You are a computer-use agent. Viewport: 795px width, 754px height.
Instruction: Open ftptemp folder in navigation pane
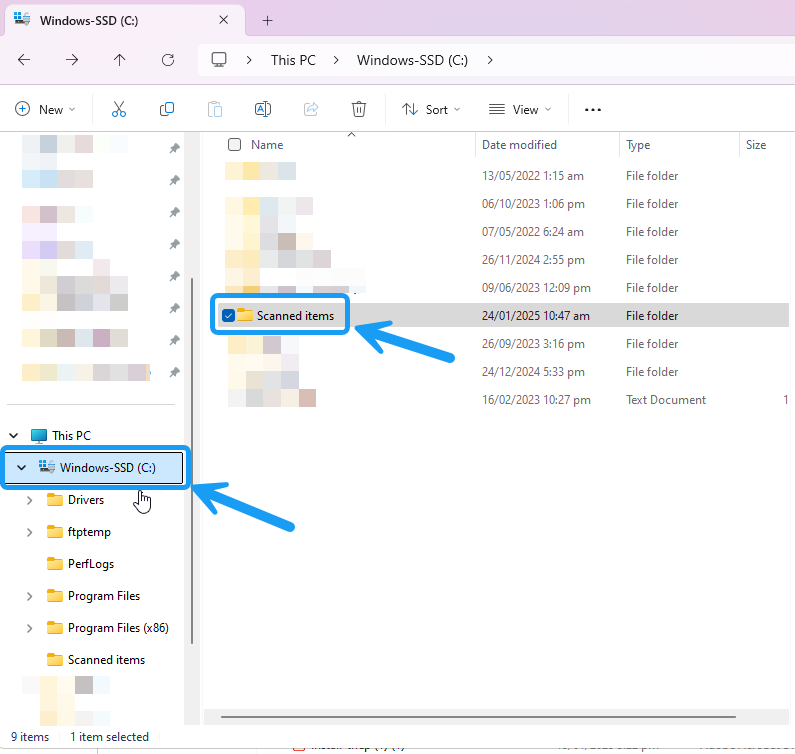[x=89, y=532]
